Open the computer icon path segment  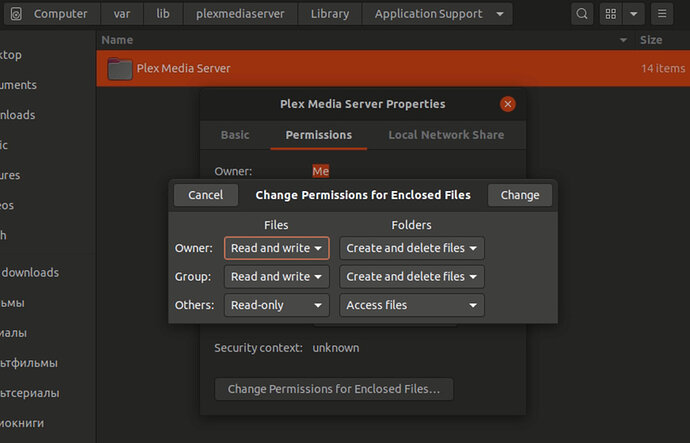click(17, 14)
